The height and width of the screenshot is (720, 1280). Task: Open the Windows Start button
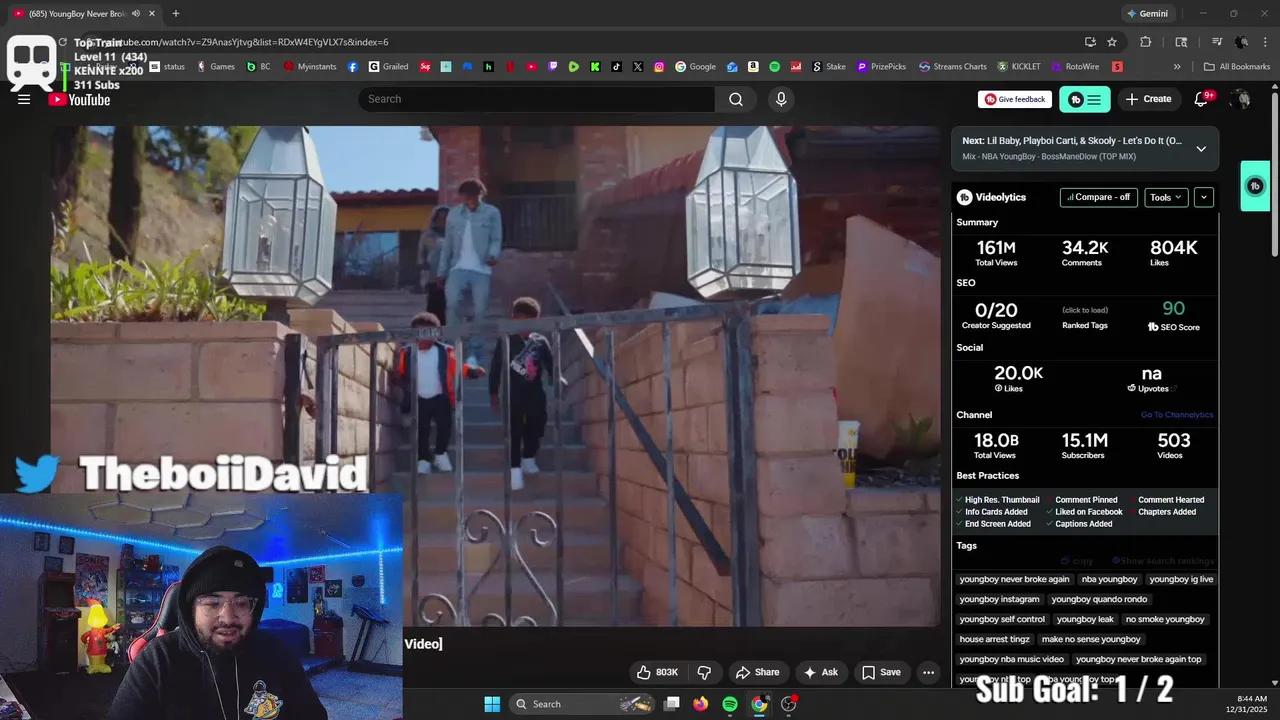(492, 704)
